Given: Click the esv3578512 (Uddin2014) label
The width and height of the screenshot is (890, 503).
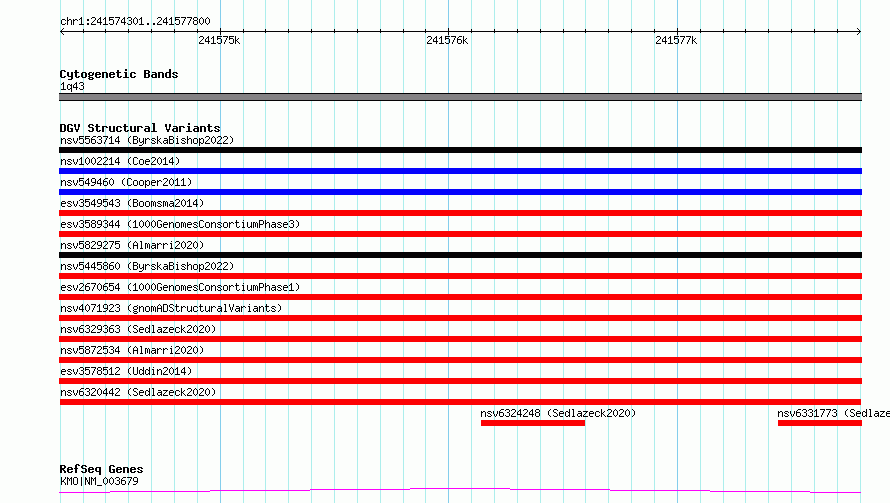Looking at the screenshot, I should [x=126, y=371].
